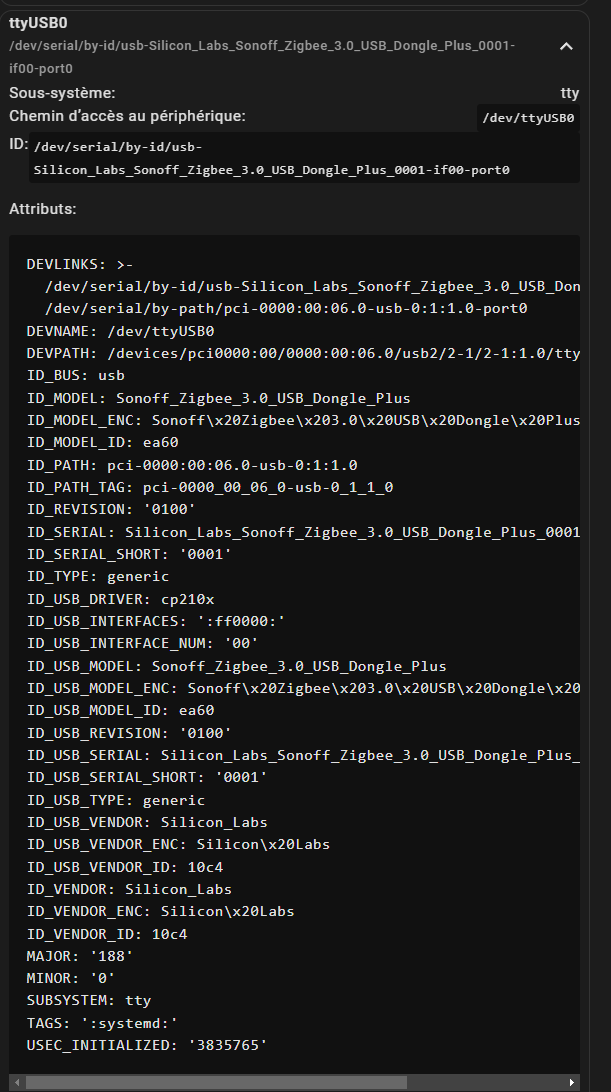Click the Attributs label

pyautogui.click(x=42, y=209)
